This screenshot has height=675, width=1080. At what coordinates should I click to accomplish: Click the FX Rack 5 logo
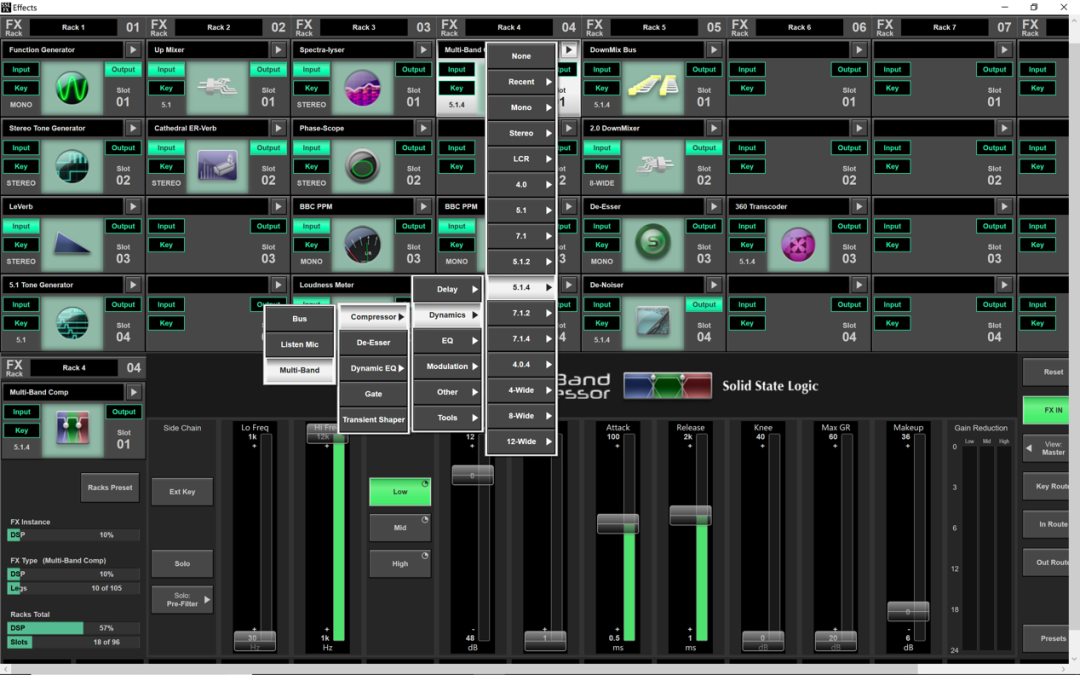pos(594,28)
